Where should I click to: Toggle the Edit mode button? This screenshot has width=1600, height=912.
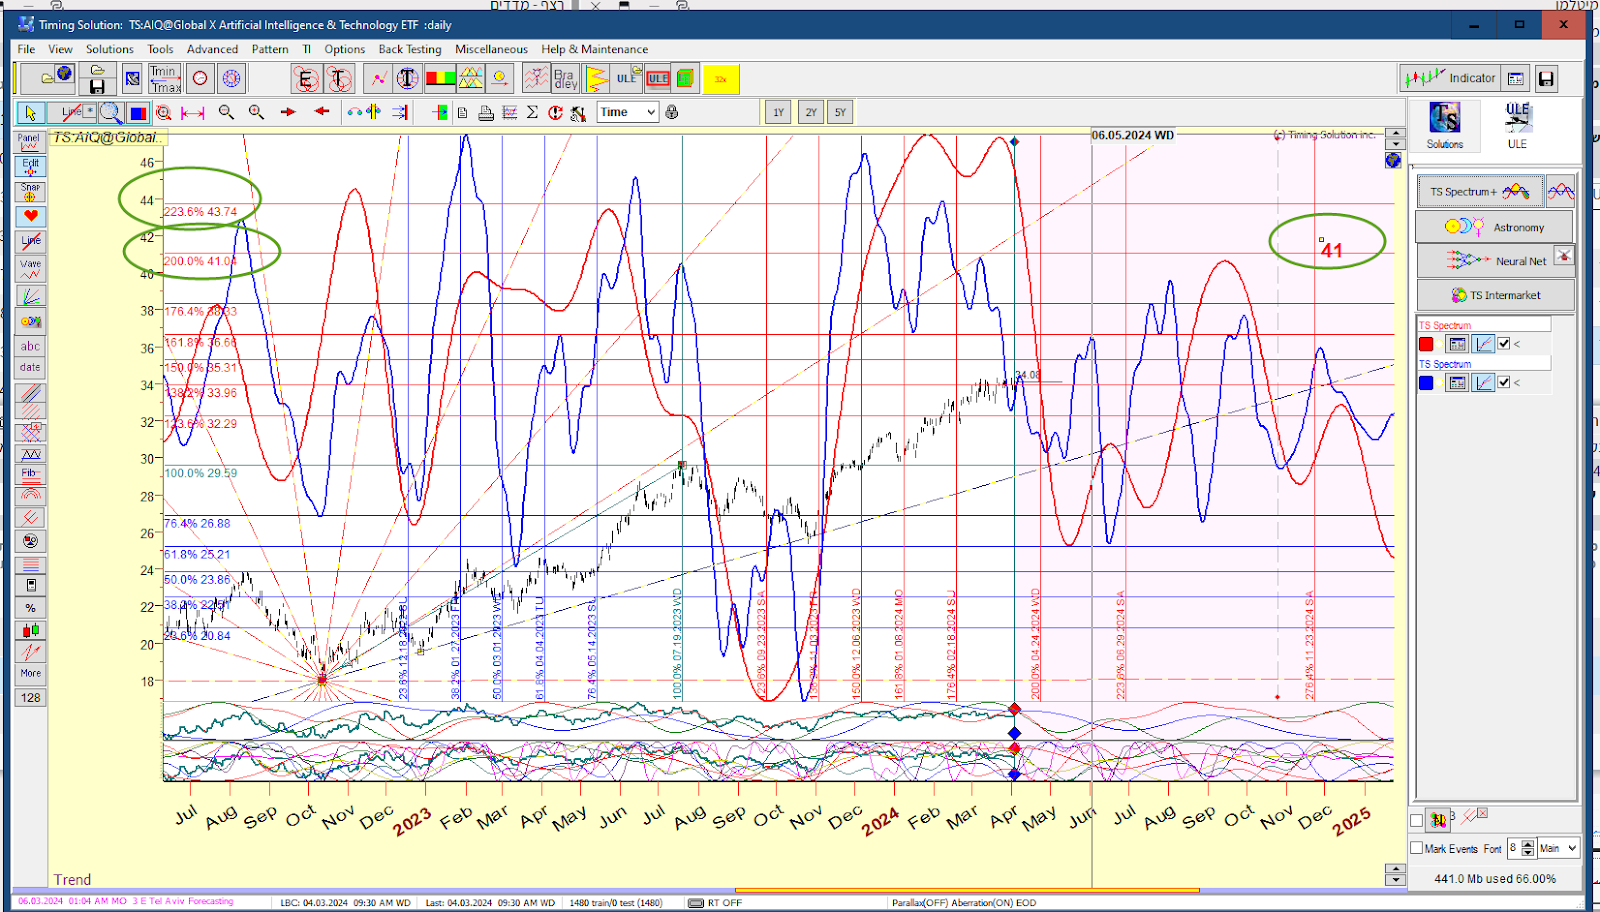click(31, 167)
